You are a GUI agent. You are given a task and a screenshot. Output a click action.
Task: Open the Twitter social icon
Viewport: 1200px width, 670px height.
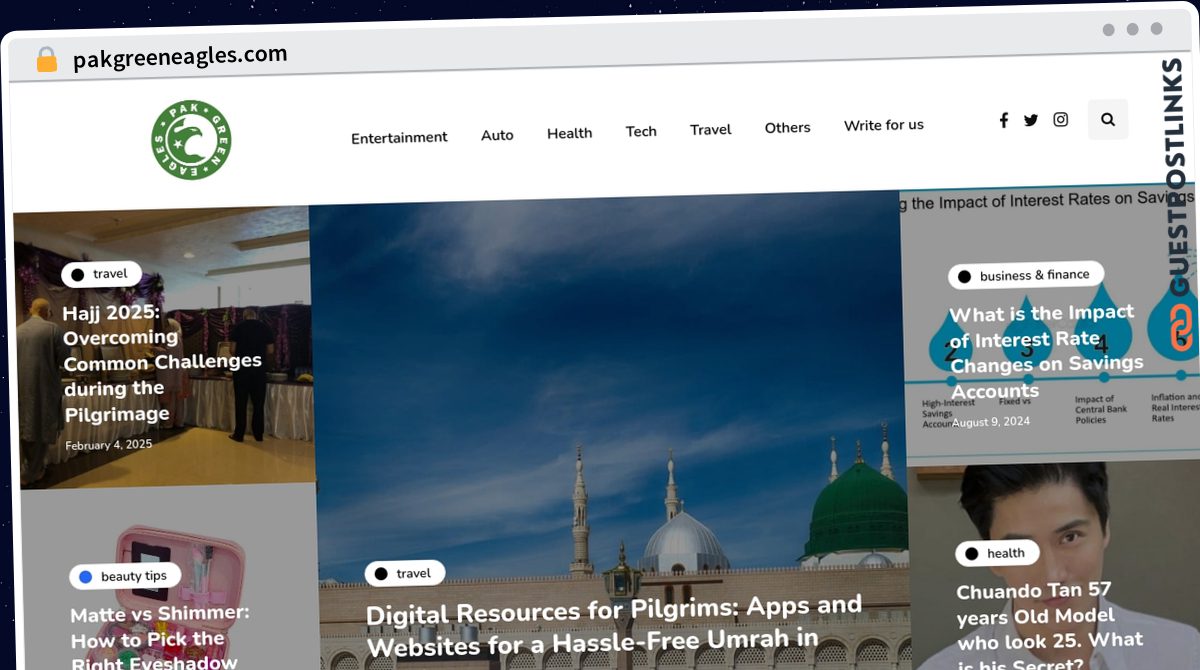click(x=1031, y=120)
